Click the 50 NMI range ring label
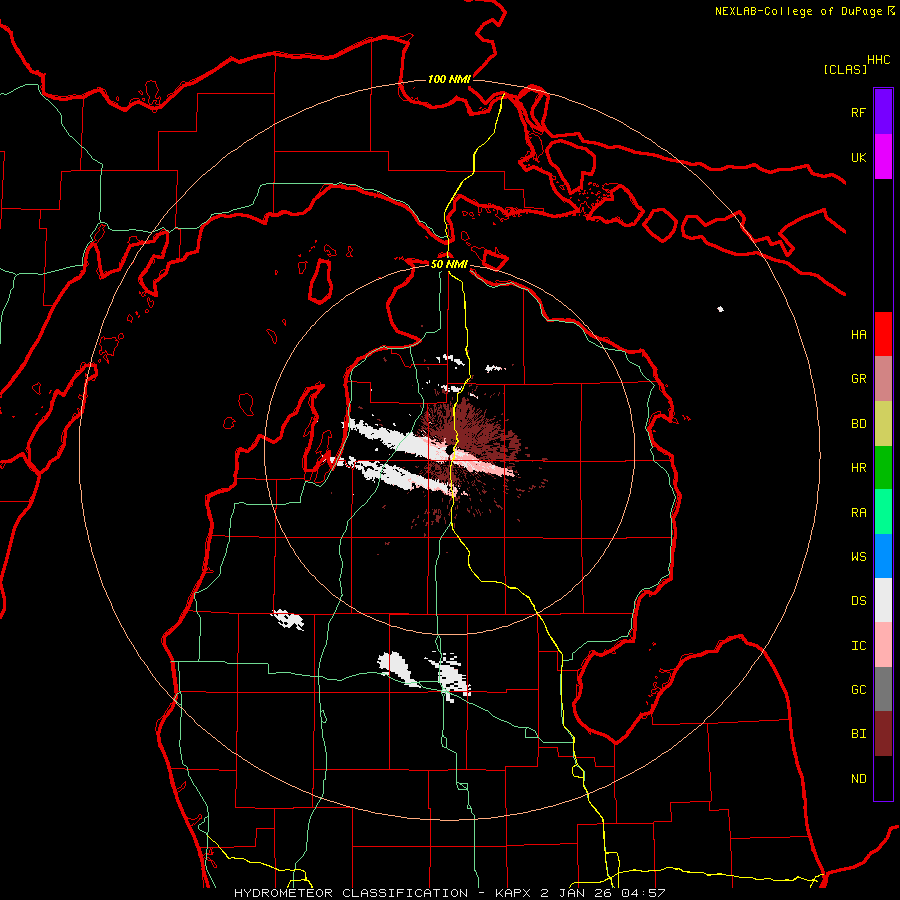This screenshot has width=900, height=900. [x=449, y=264]
